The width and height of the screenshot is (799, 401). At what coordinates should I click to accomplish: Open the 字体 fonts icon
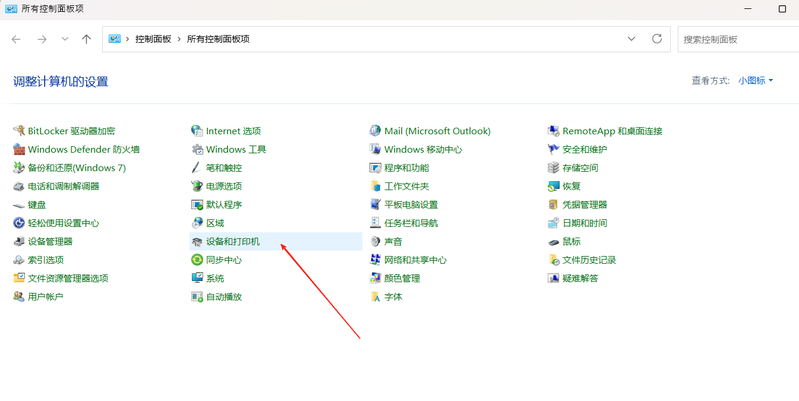[x=375, y=297]
